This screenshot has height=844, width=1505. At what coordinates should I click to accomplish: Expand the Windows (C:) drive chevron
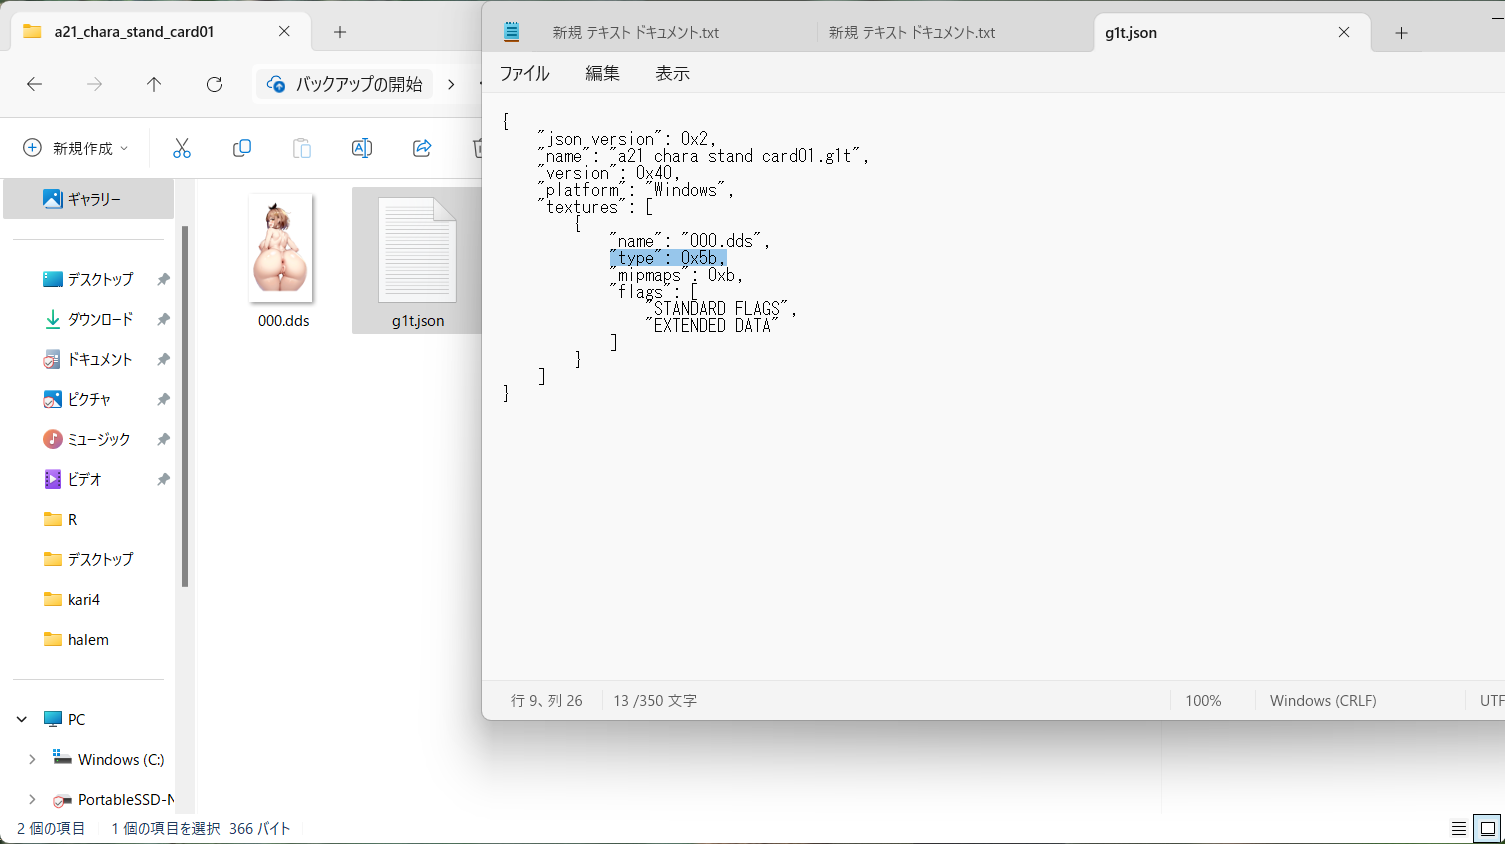[x=32, y=759]
